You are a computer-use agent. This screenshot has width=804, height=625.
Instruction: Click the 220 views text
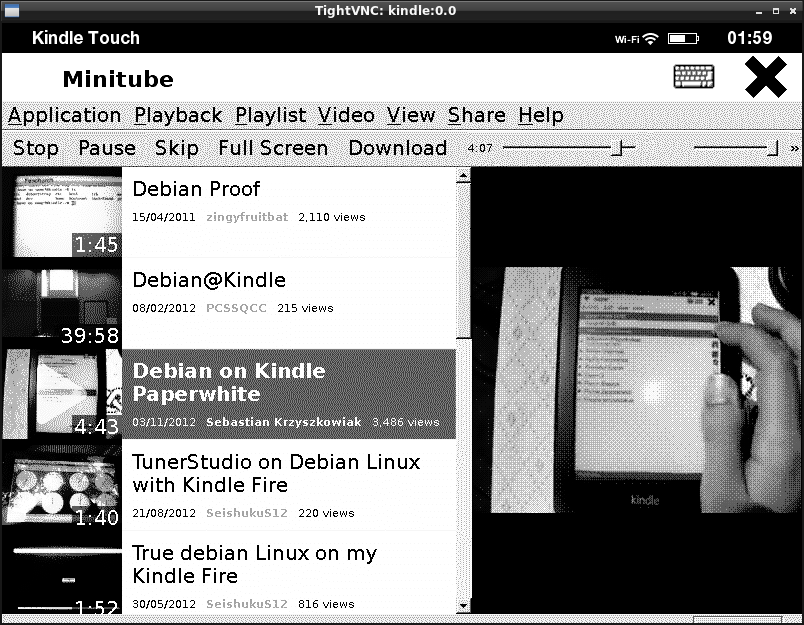click(326, 513)
